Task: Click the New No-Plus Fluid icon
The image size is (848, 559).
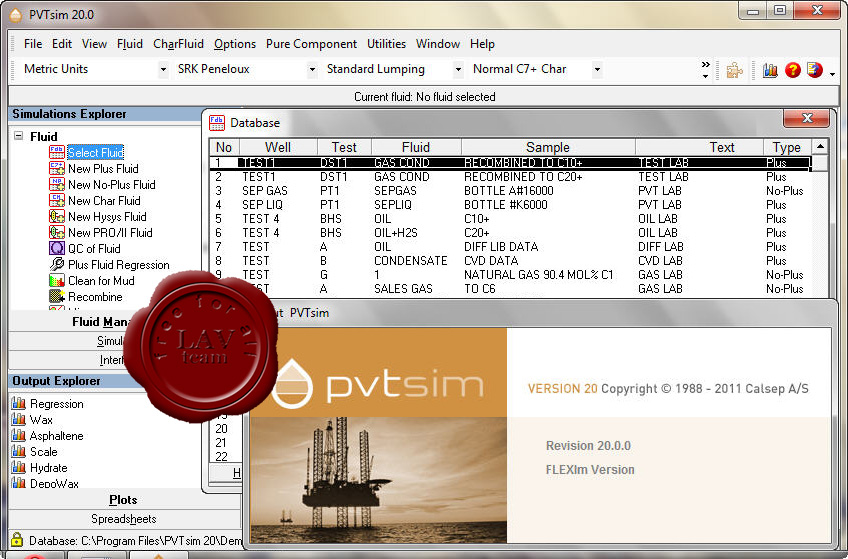Action: point(57,184)
